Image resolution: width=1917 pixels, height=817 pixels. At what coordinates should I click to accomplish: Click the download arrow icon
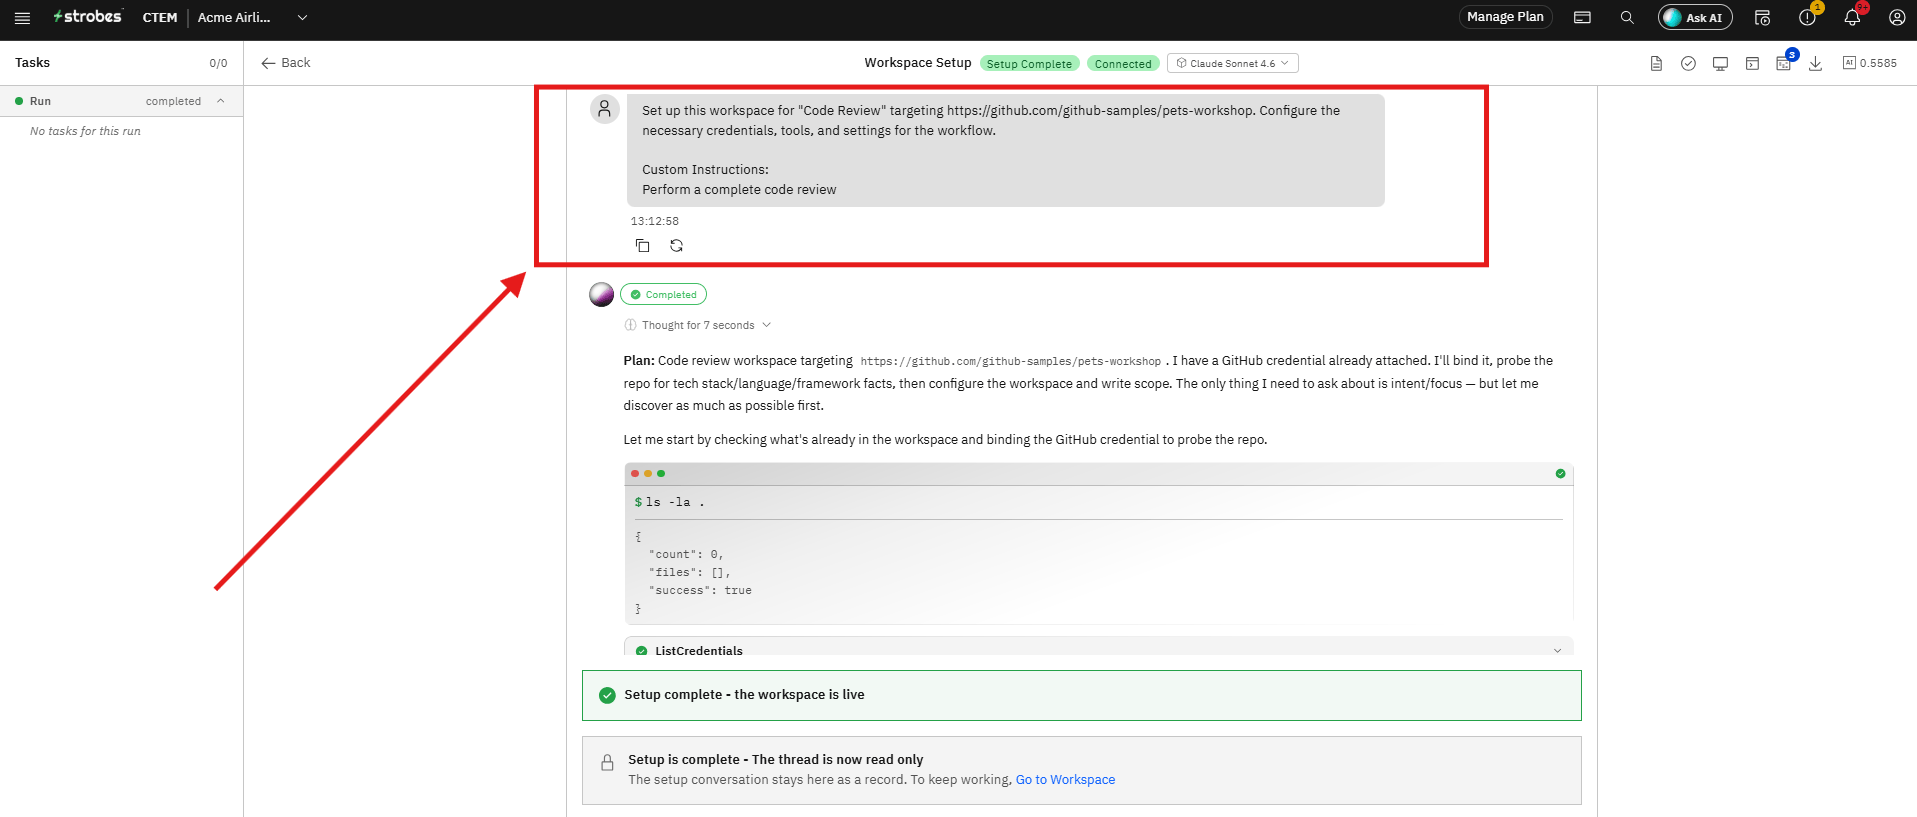[x=1816, y=63]
